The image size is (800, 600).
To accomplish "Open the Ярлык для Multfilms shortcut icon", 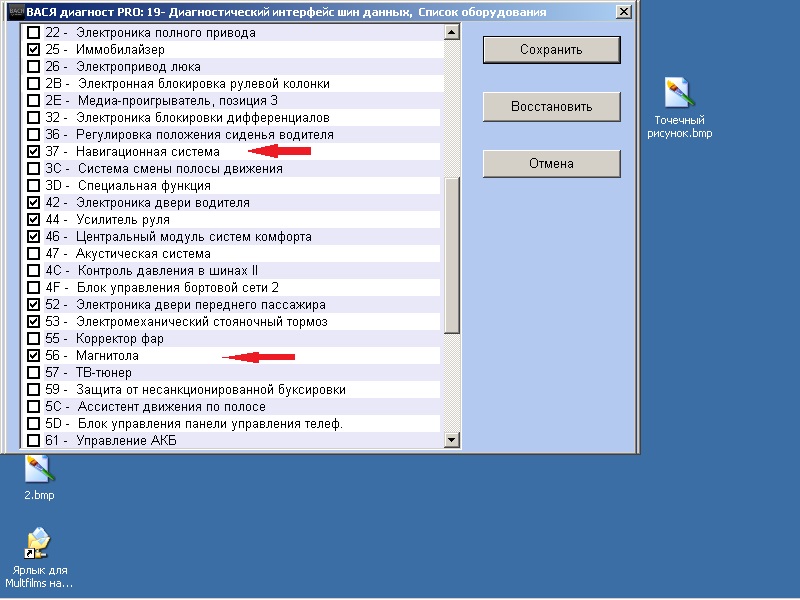I will (39, 544).
